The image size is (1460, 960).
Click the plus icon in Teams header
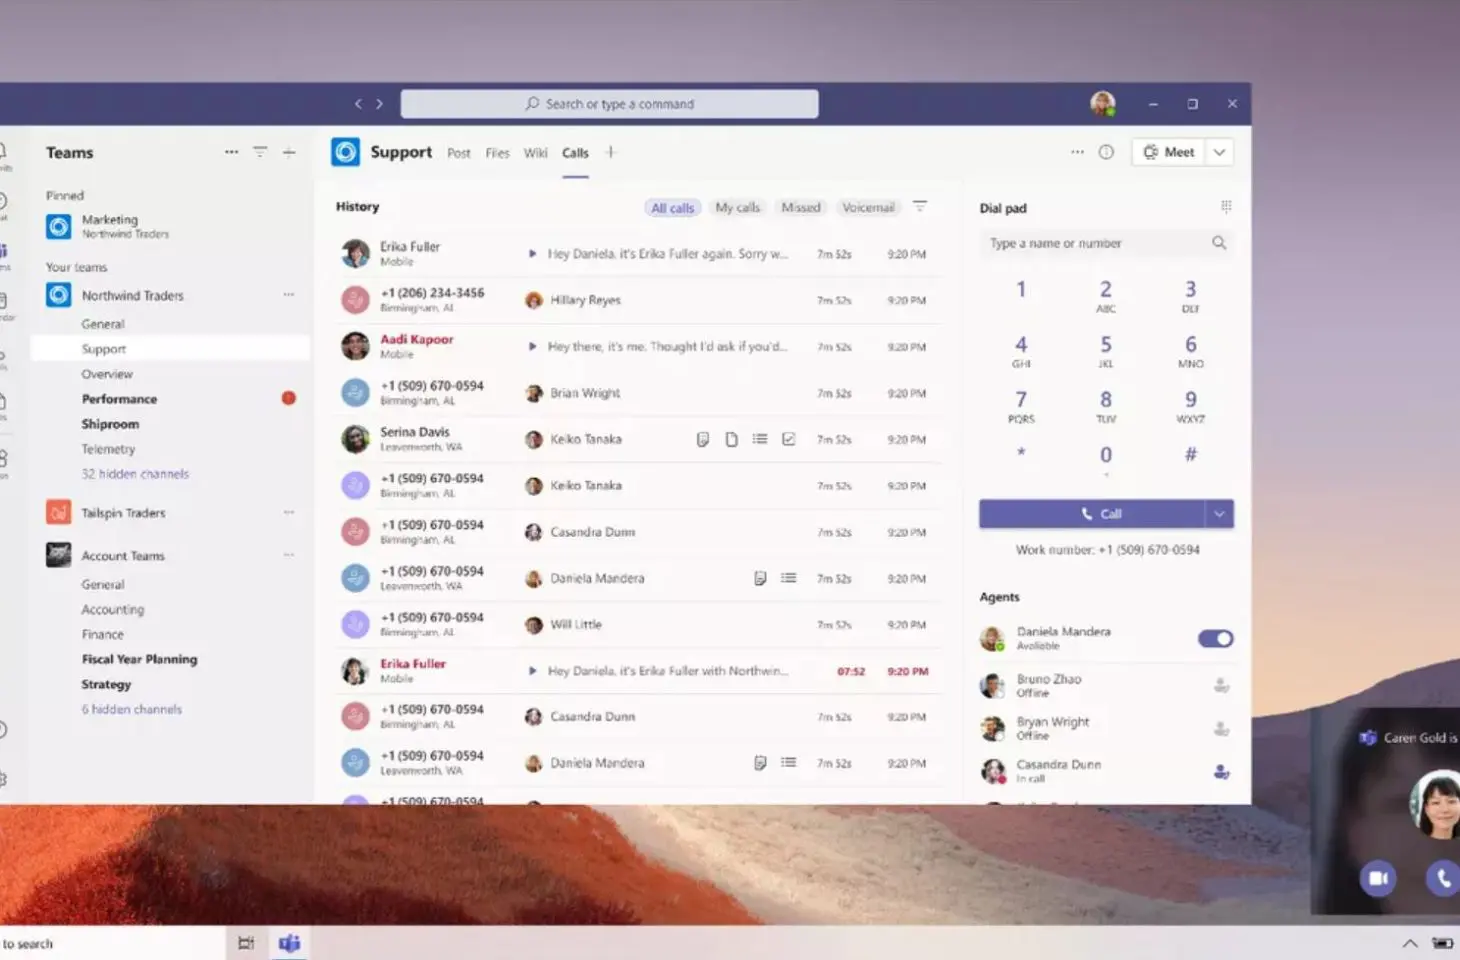(289, 152)
